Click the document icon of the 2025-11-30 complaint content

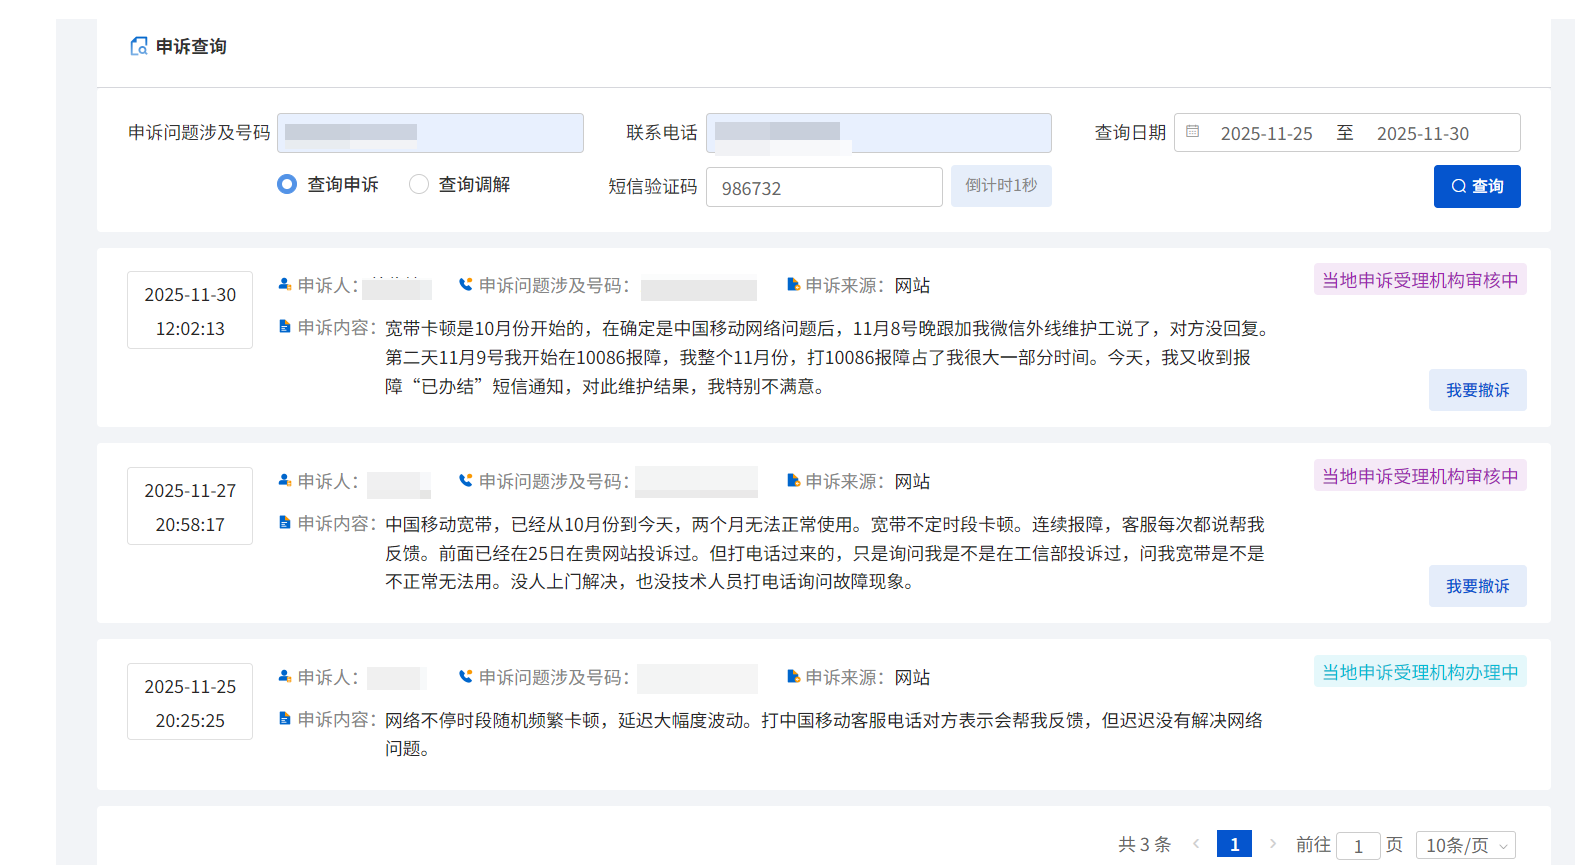285,327
